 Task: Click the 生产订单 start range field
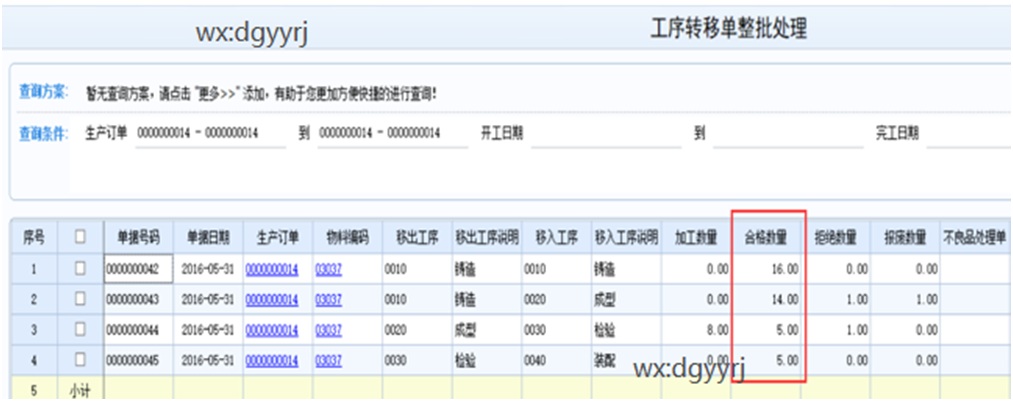point(211,134)
